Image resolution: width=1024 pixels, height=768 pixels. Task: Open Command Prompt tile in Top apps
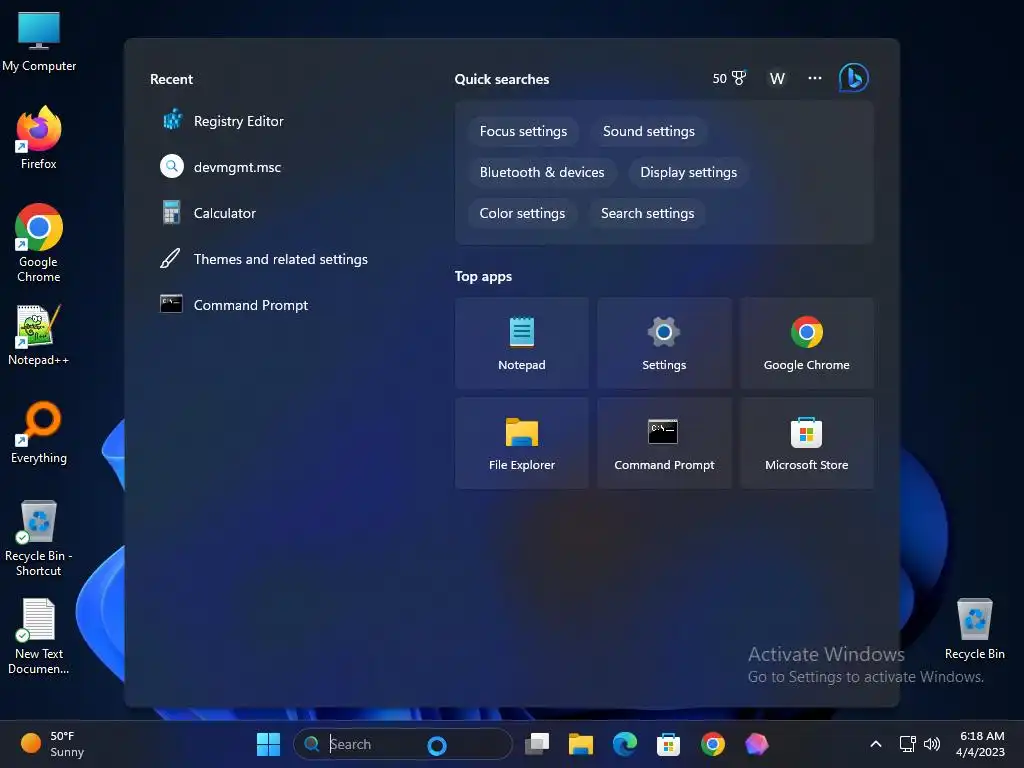[664, 443]
